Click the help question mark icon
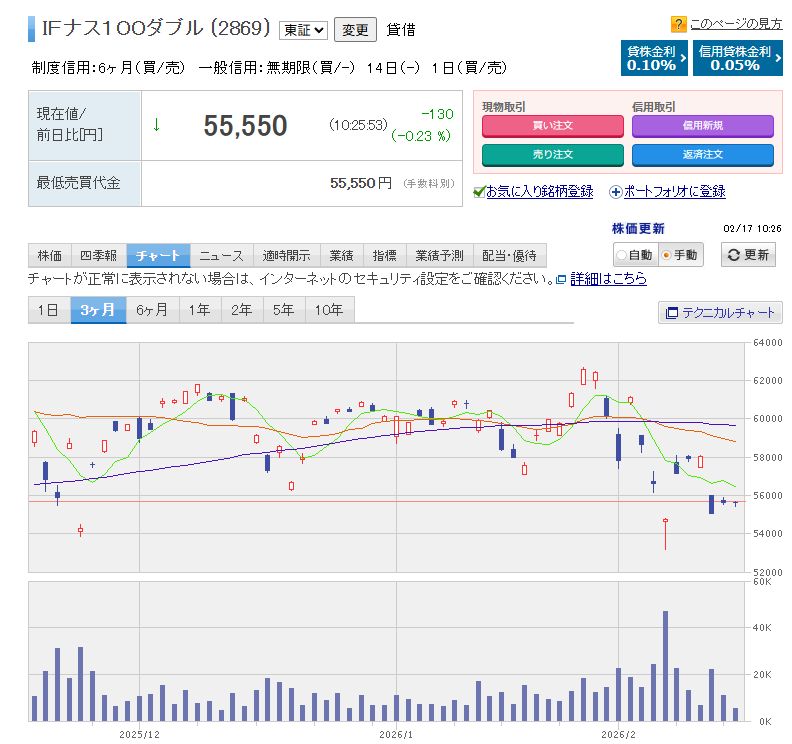This screenshot has height=744, width=792. point(679,24)
